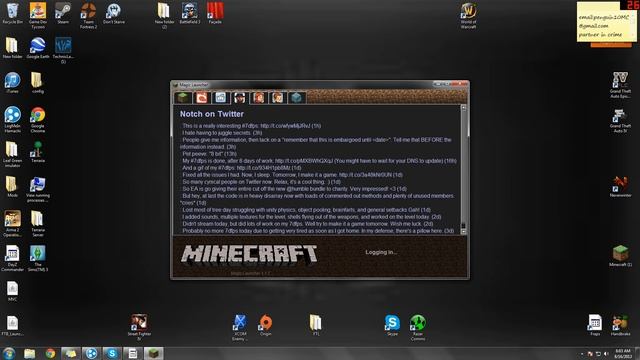The width and height of the screenshot is (640, 360).
Task: Select the Terraria desktop icon
Action: click(x=38, y=152)
